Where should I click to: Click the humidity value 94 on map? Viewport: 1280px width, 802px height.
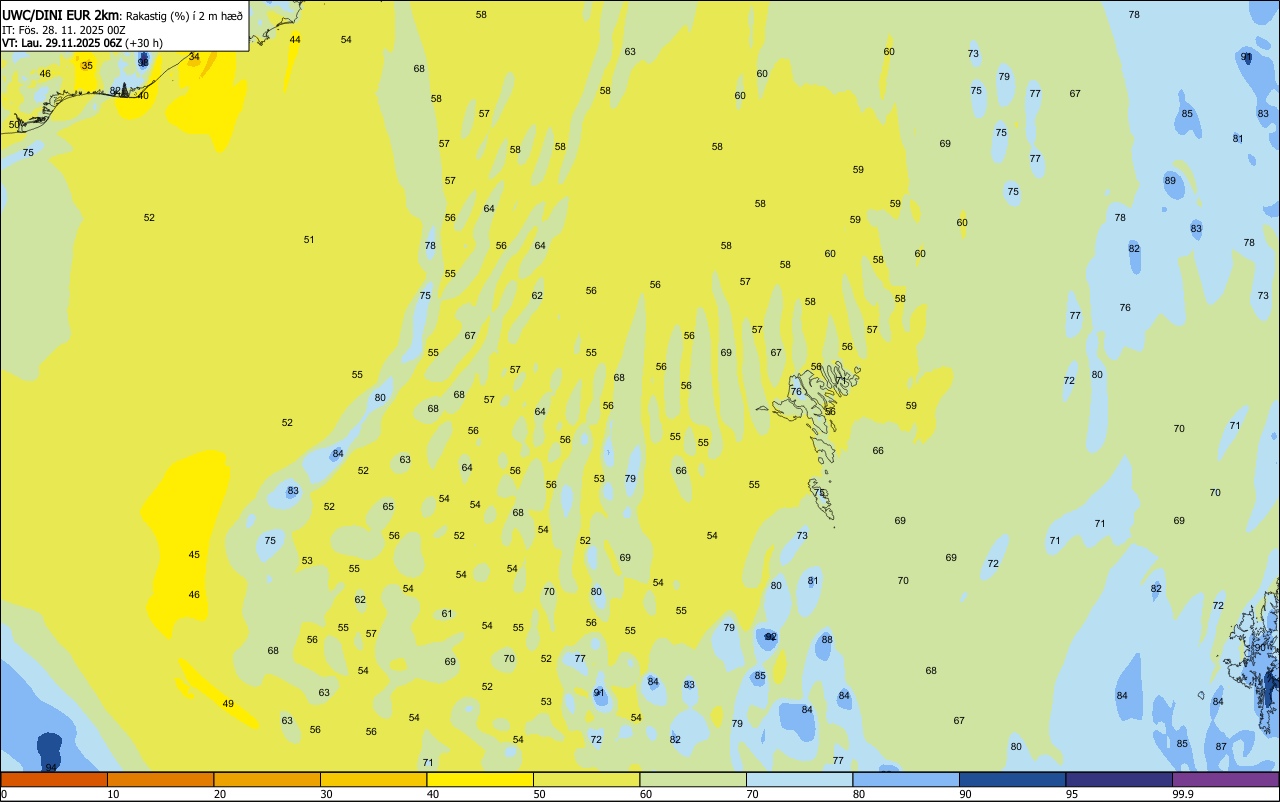click(x=50, y=768)
